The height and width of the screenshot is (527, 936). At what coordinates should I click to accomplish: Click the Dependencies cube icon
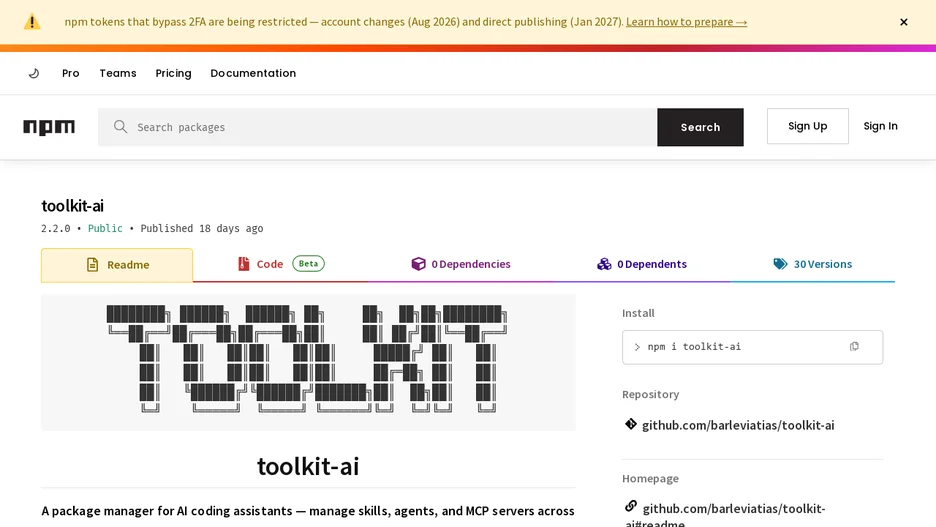(418, 264)
